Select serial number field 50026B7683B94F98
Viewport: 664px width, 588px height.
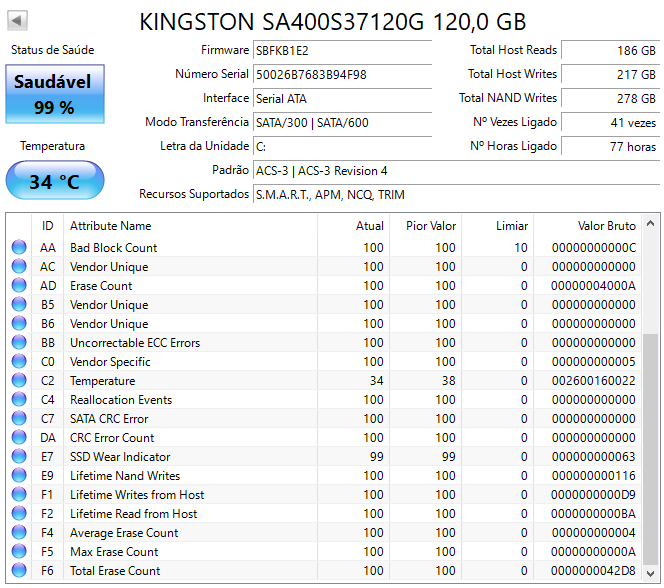pyautogui.click(x=342, y=75)
